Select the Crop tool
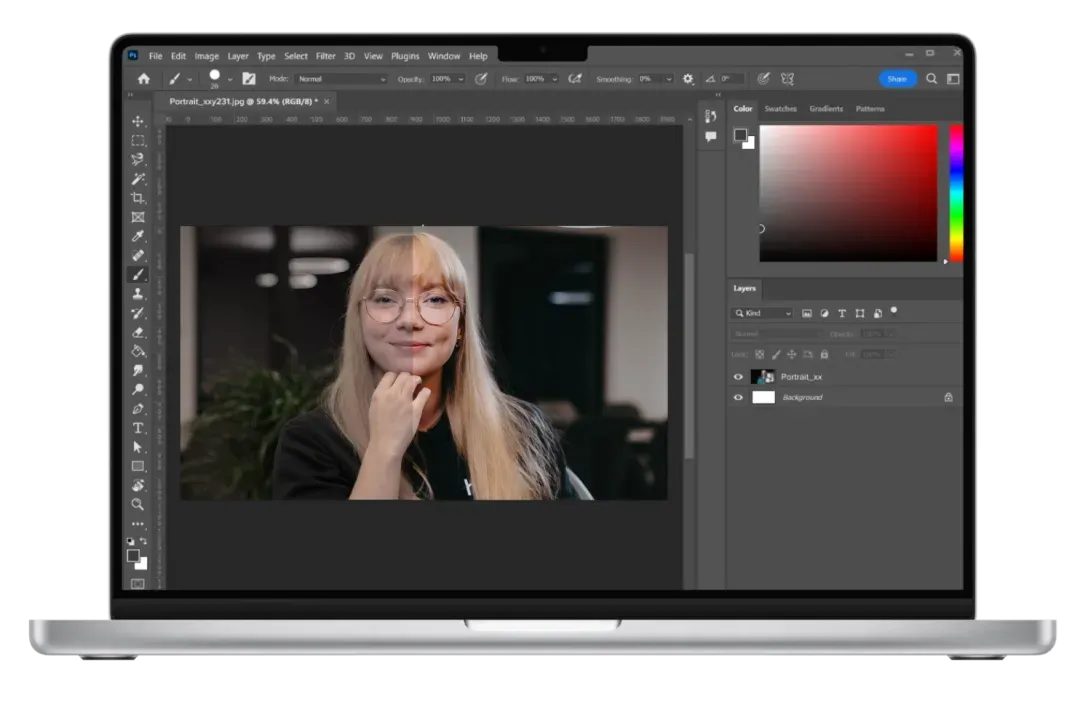The image size is (1080, 715). coord(138,198)
